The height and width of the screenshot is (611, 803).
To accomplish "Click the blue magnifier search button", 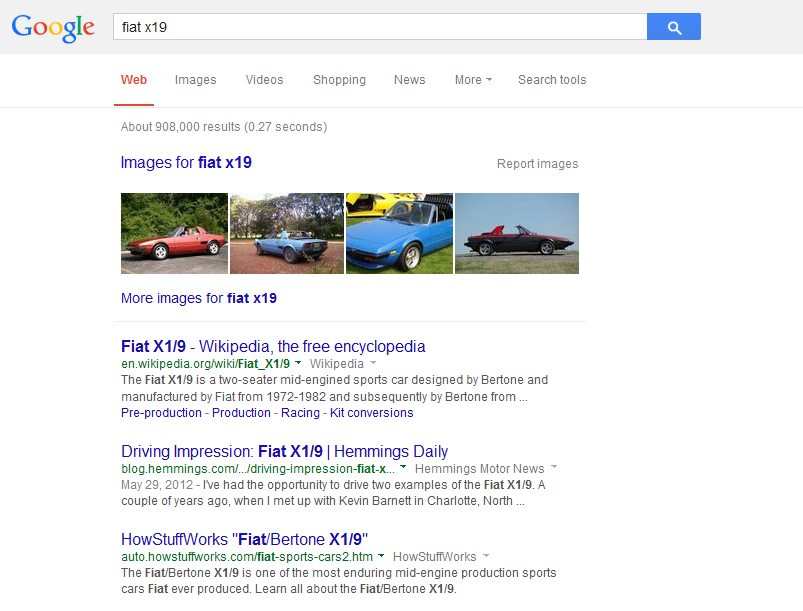I will [x=673, y=27].
